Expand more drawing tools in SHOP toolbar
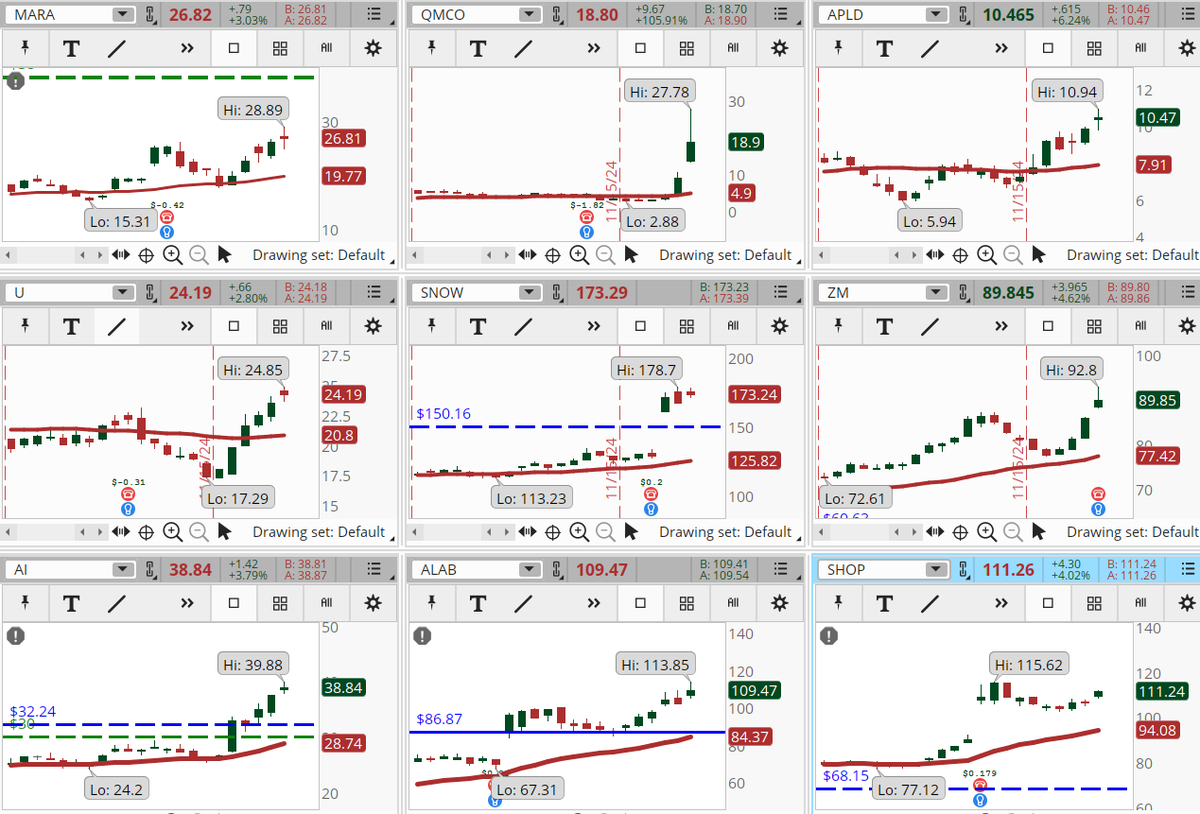Image resolution: width=1200 pixels, height=814 pixels. coord(1000,603)
